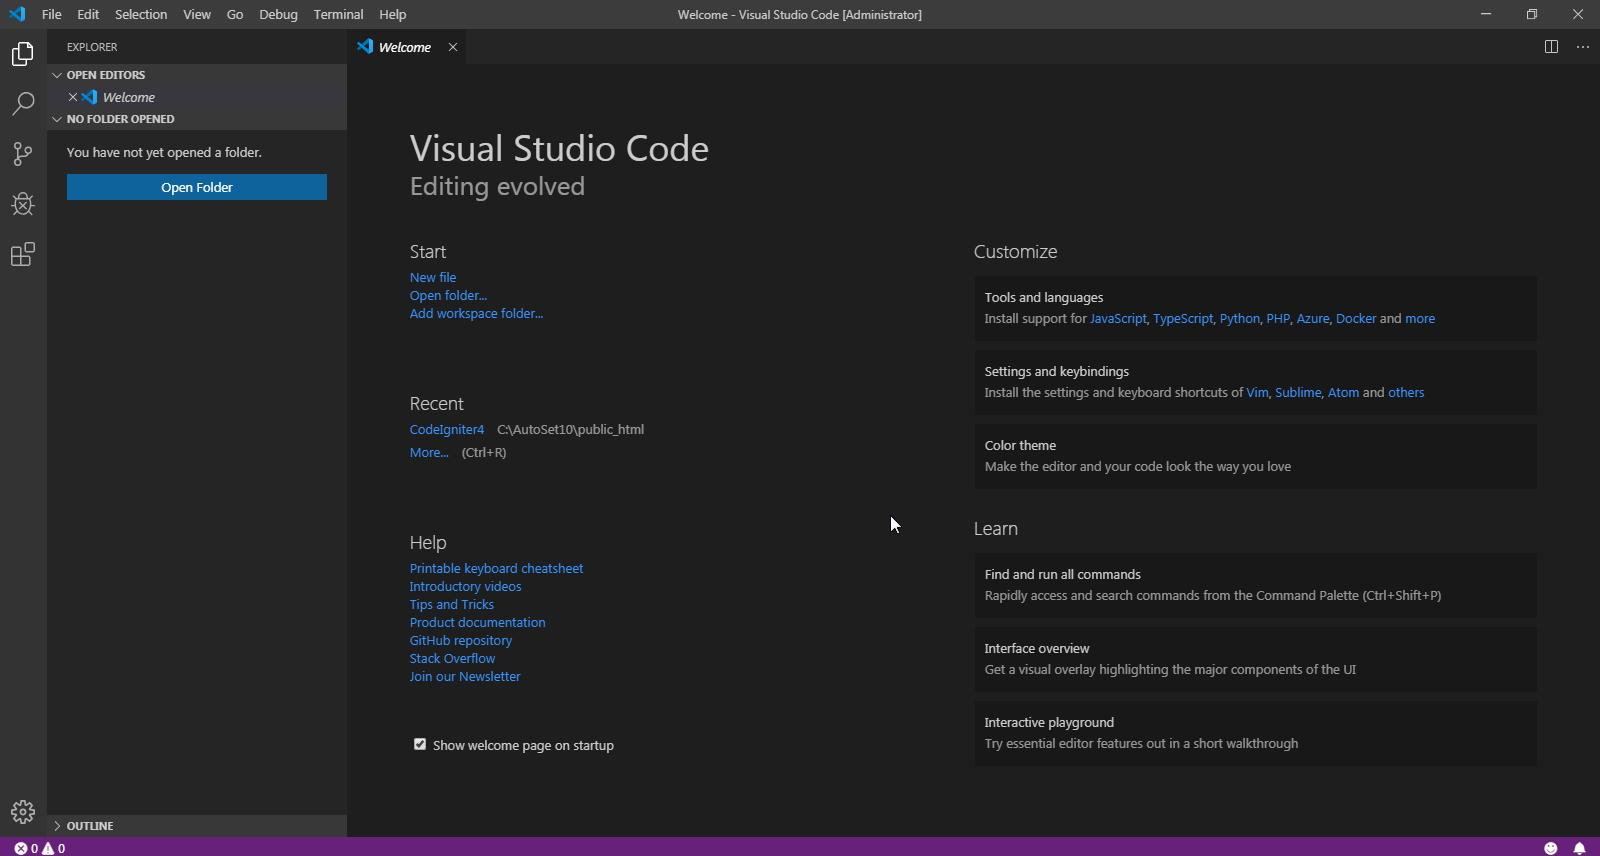Image resolution: width=1600 pixels, height=856 pixels.
Task: Open the Color theme card
Action: pos(1255,456)
